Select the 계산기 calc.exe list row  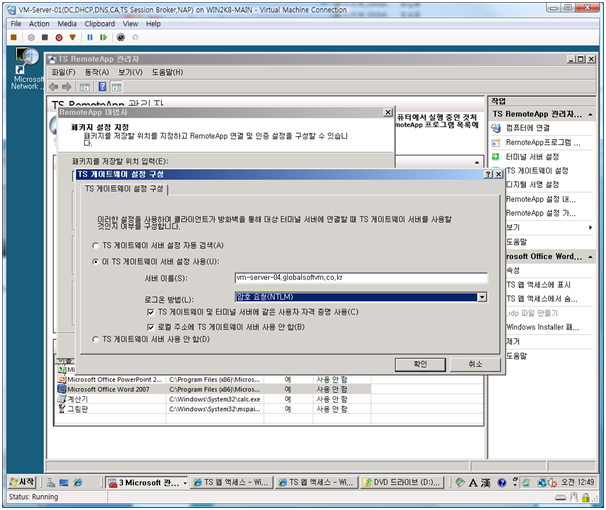click(214, 399)
